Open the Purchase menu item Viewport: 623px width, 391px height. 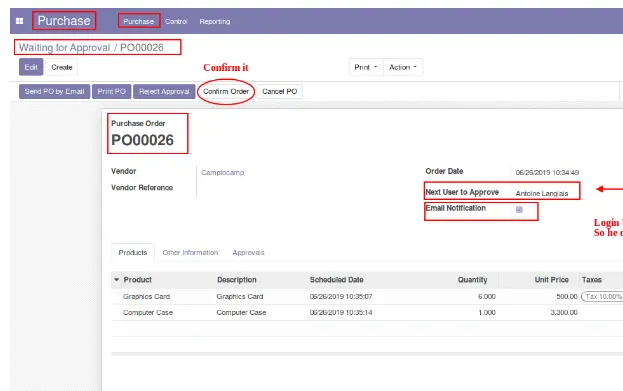(139, 21)
